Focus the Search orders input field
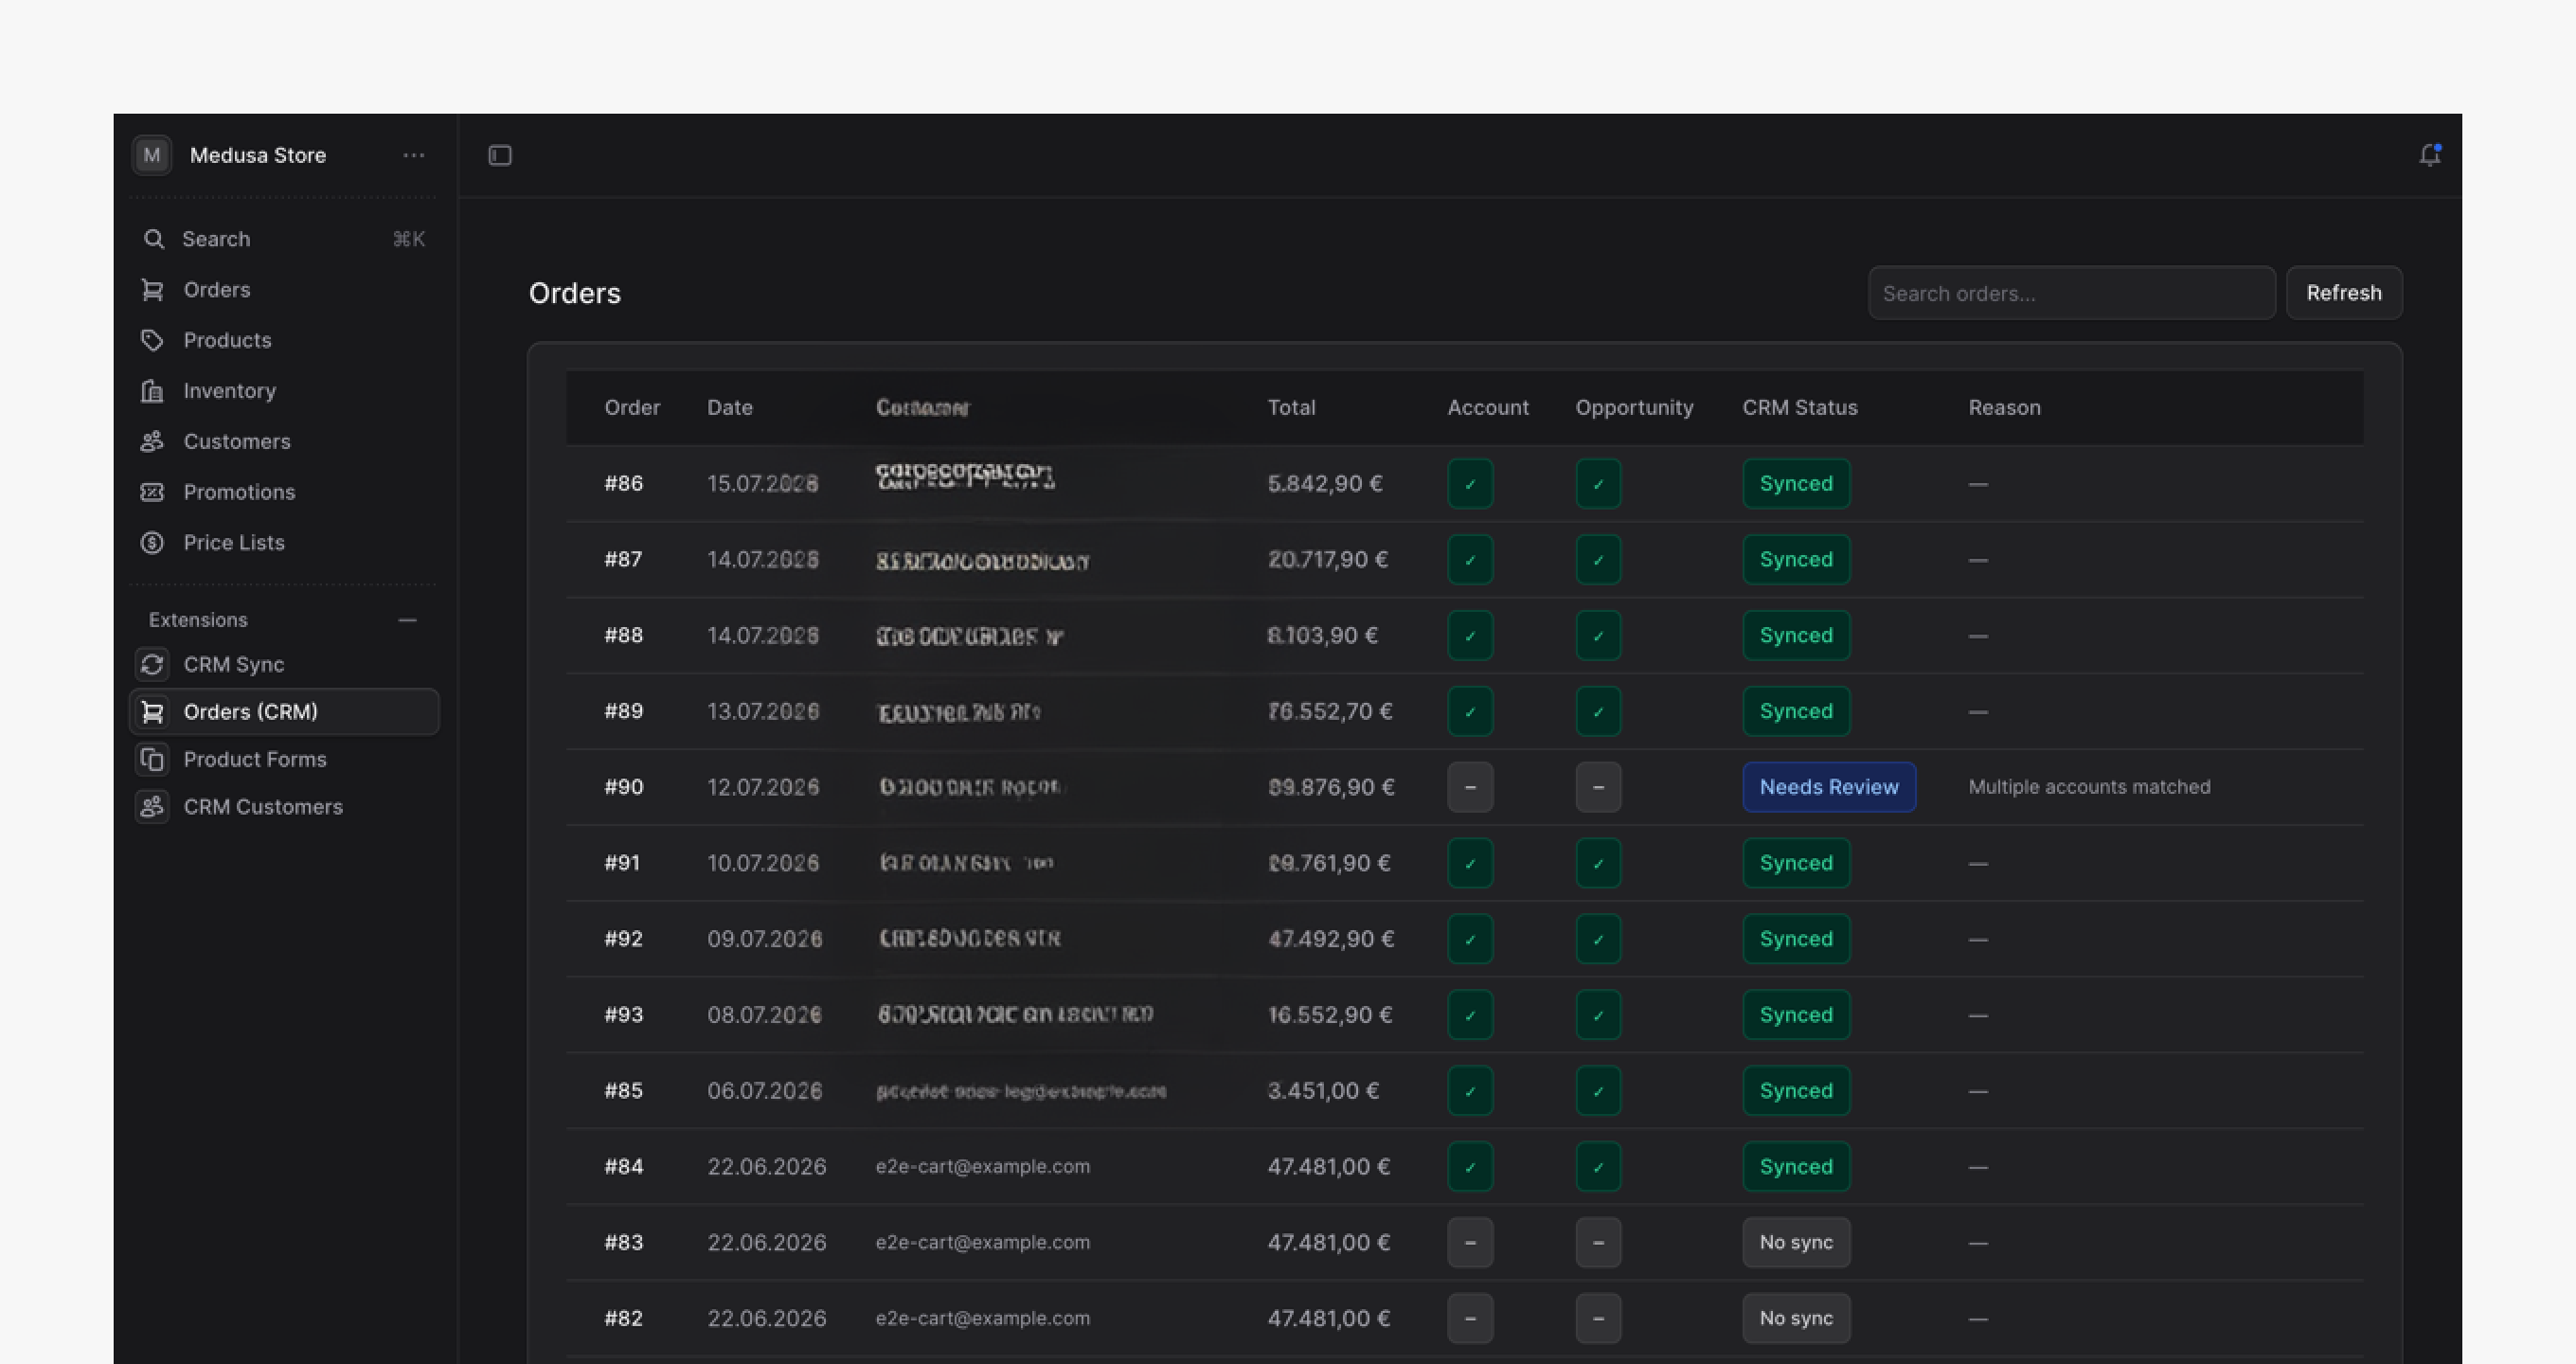The image size is (2576, 1364). pos(2071,293)
